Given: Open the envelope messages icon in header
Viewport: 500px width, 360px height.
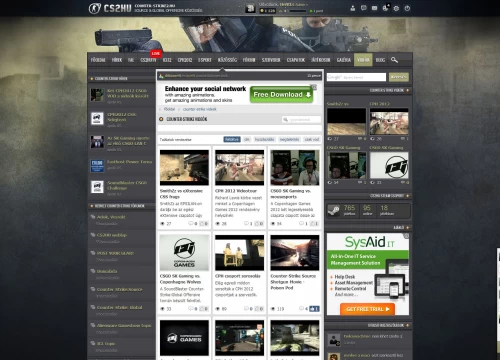Looking at the screenshot, I should [375, 8].
